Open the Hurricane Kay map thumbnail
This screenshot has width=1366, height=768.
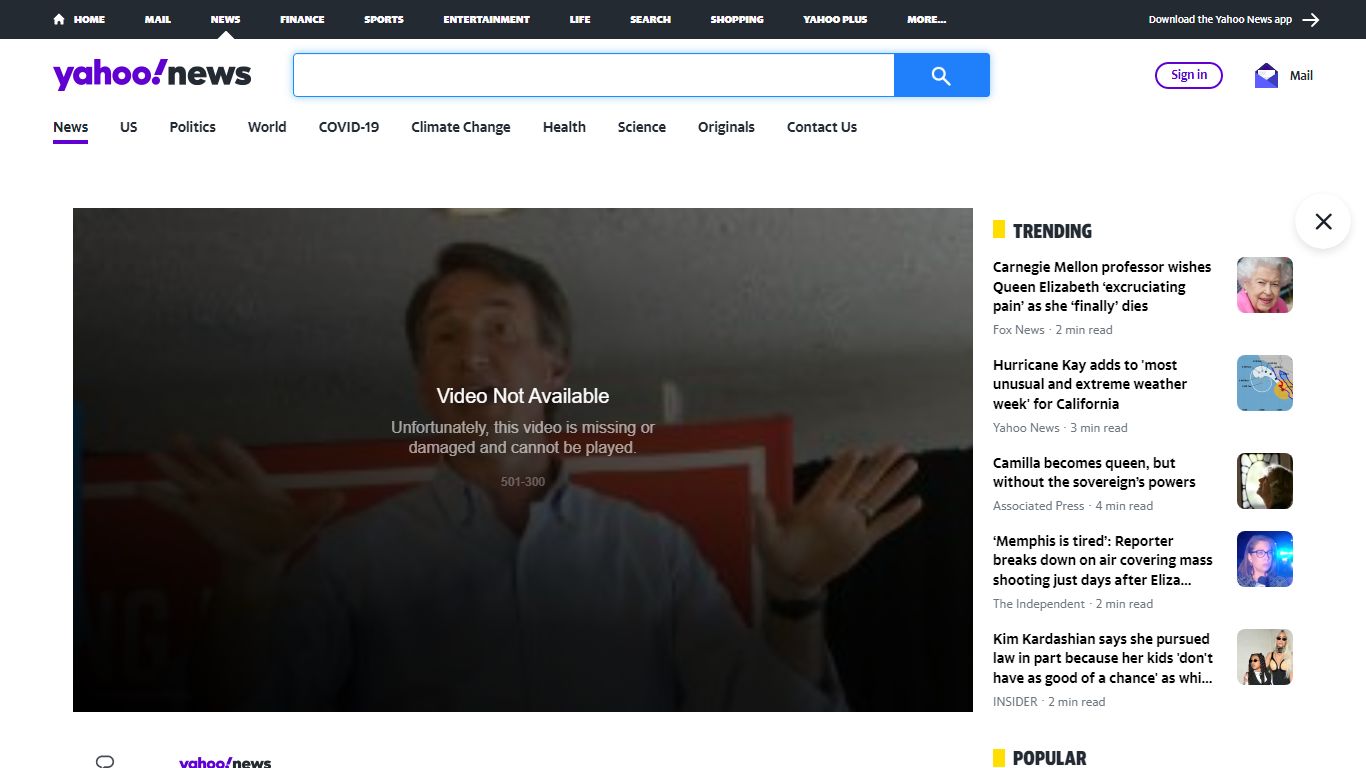point(1265,383)
